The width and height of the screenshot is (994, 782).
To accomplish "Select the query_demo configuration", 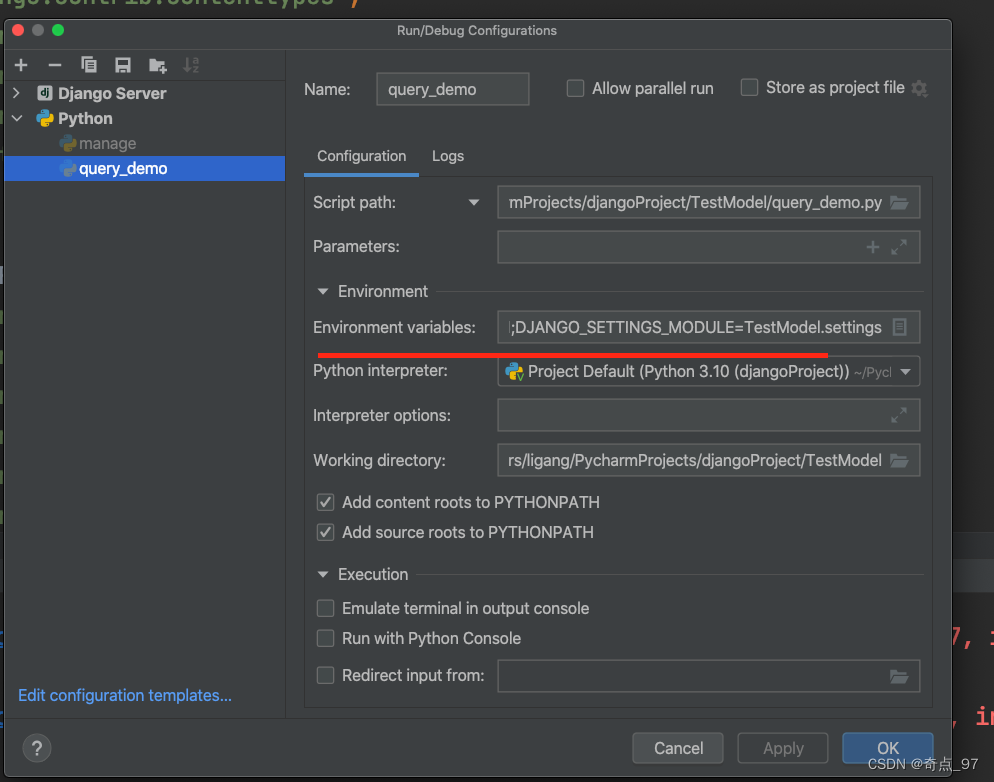I will 145,169.
